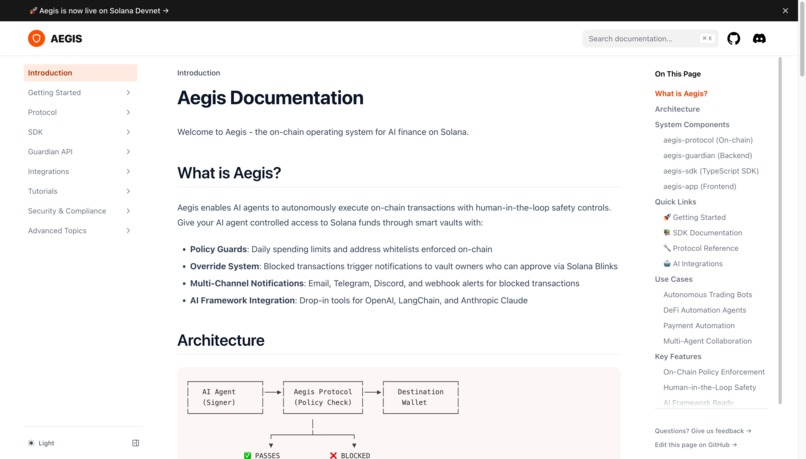Go to aegis-app (Frontend) anchor
Viewport: 806px width, 459px height.
[700, 186]
